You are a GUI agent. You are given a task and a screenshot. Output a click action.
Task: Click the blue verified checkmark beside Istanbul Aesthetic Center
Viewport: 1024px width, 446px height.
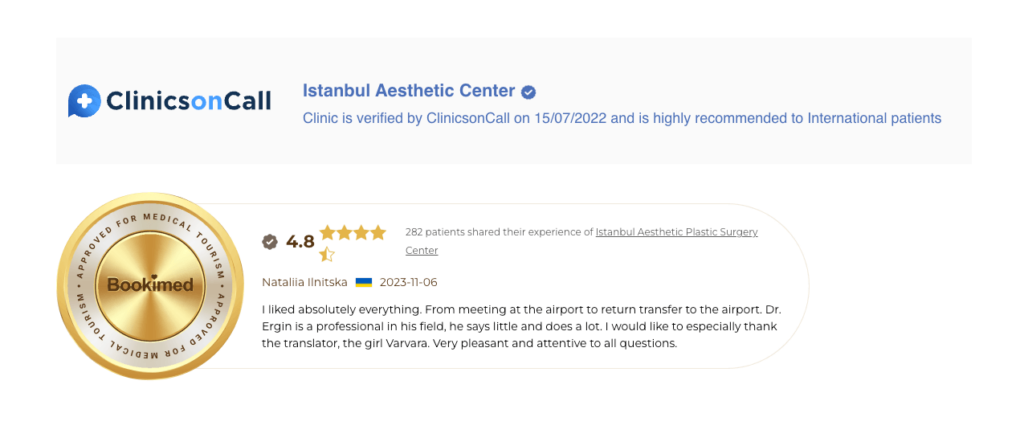528,92
